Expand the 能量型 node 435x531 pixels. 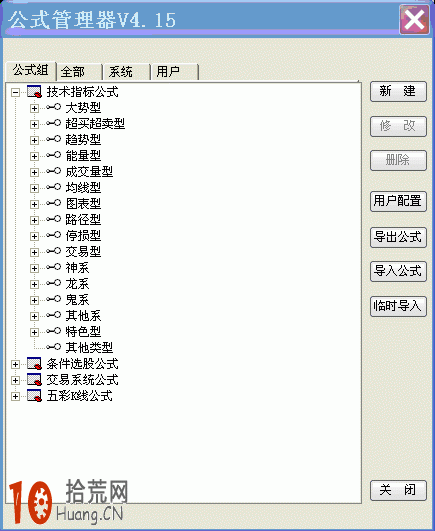pyautogui.click(x=34, y=156)
